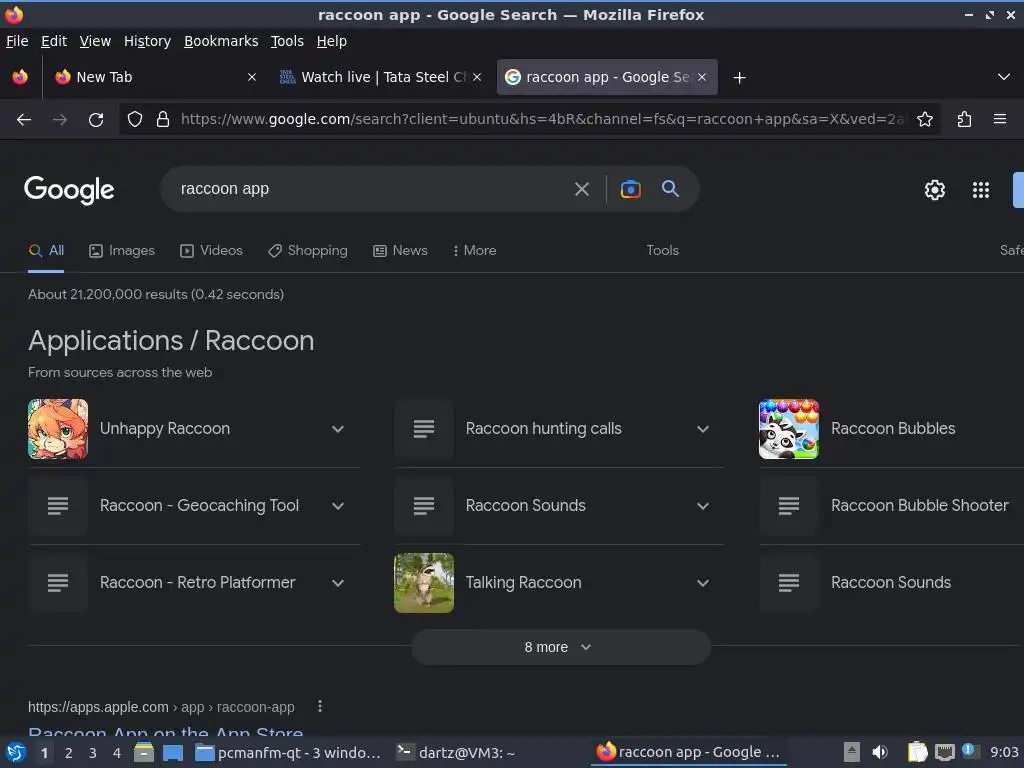Click the volume speaker tray icon

tap(880, 752)
